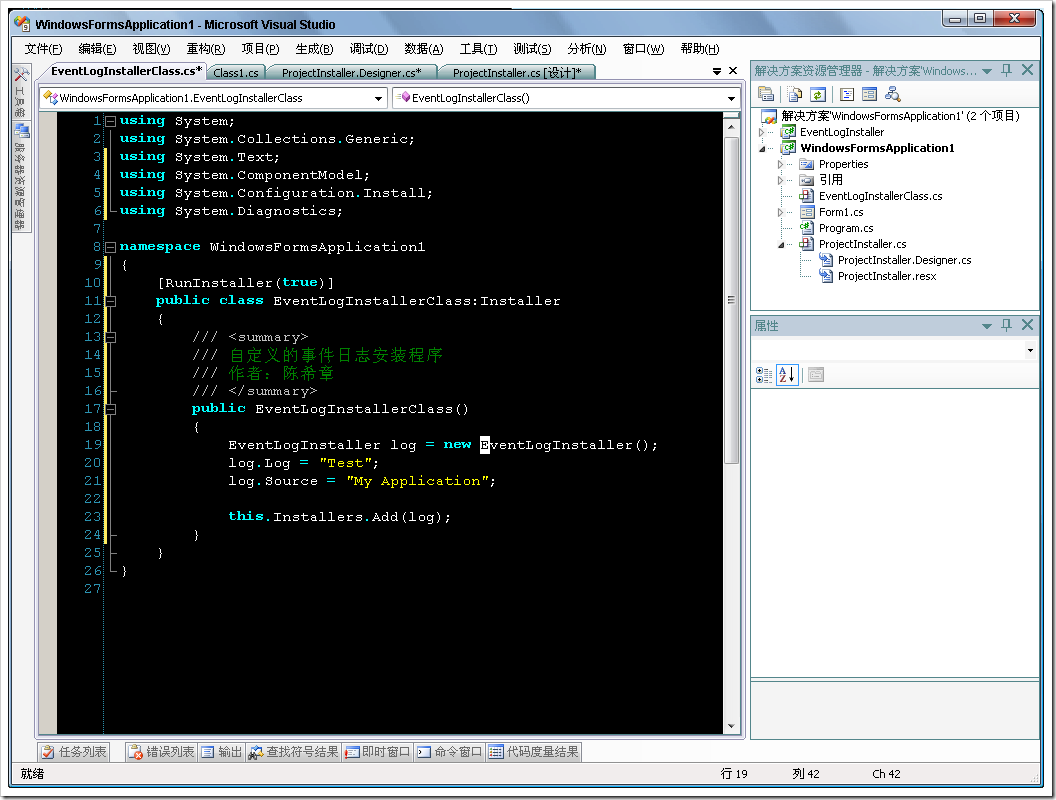Click the Program.cs C# file icon
This screenshot has width=1056, height=800.
[807, 228]
